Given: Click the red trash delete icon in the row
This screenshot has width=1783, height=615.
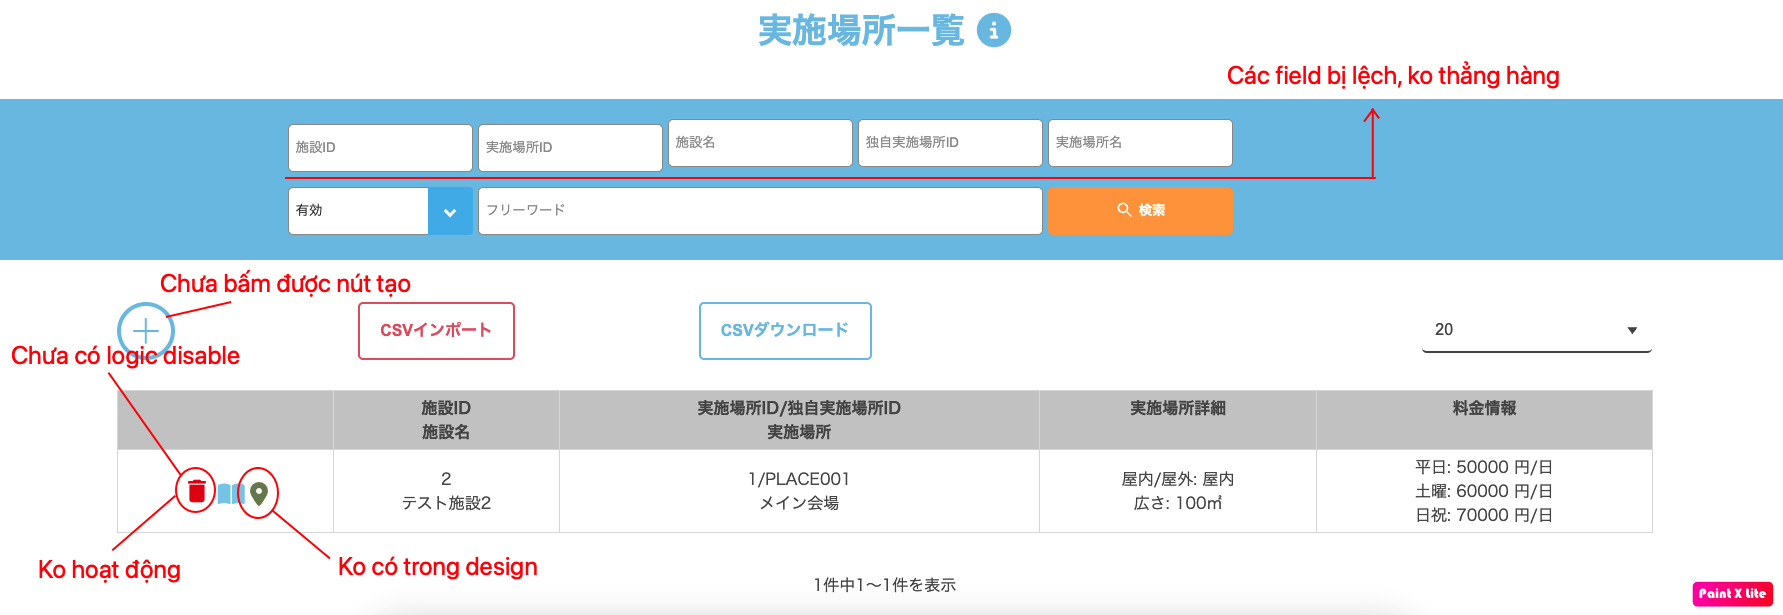Looking at the screenshot, I should click(197, 491).
